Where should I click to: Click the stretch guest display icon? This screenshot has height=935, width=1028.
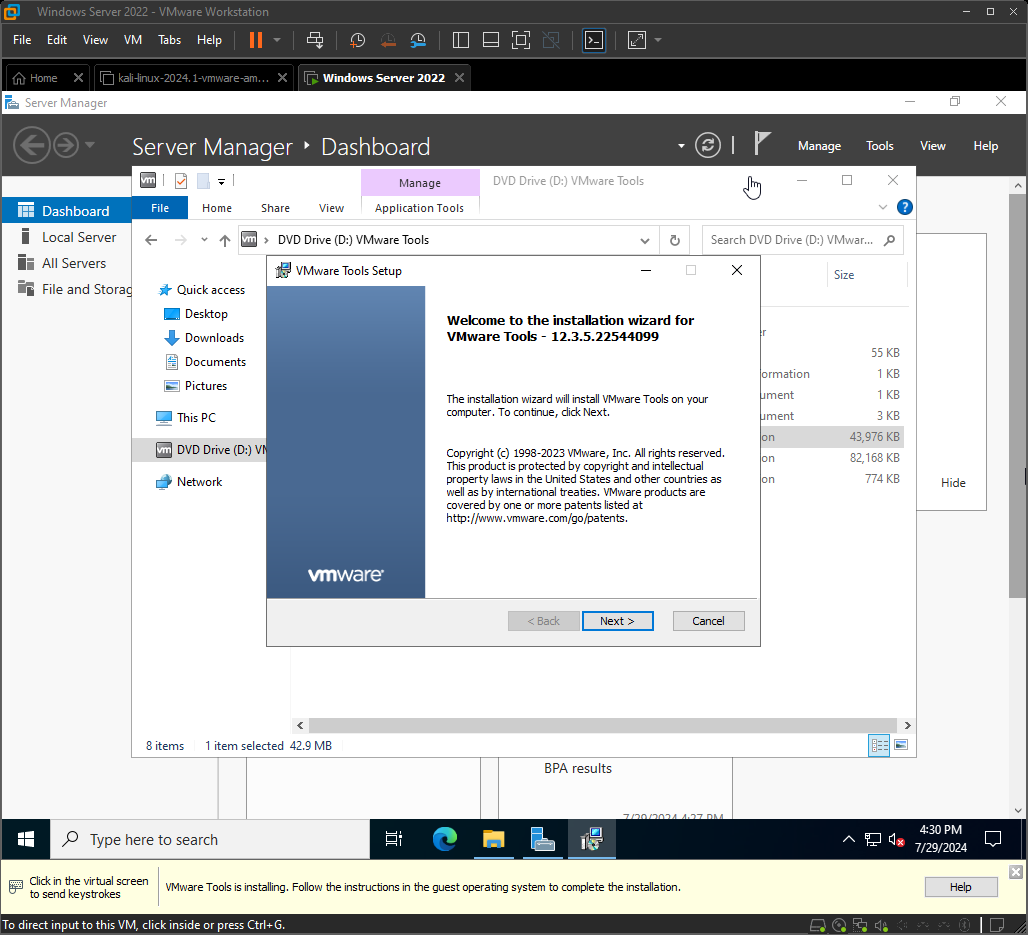637,40
